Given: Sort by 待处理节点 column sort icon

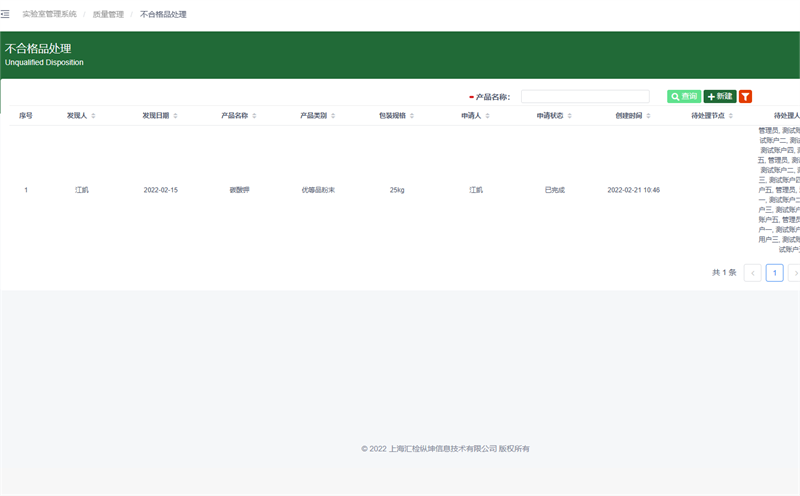Looking at the screenshot, I should tap(730, 116).
